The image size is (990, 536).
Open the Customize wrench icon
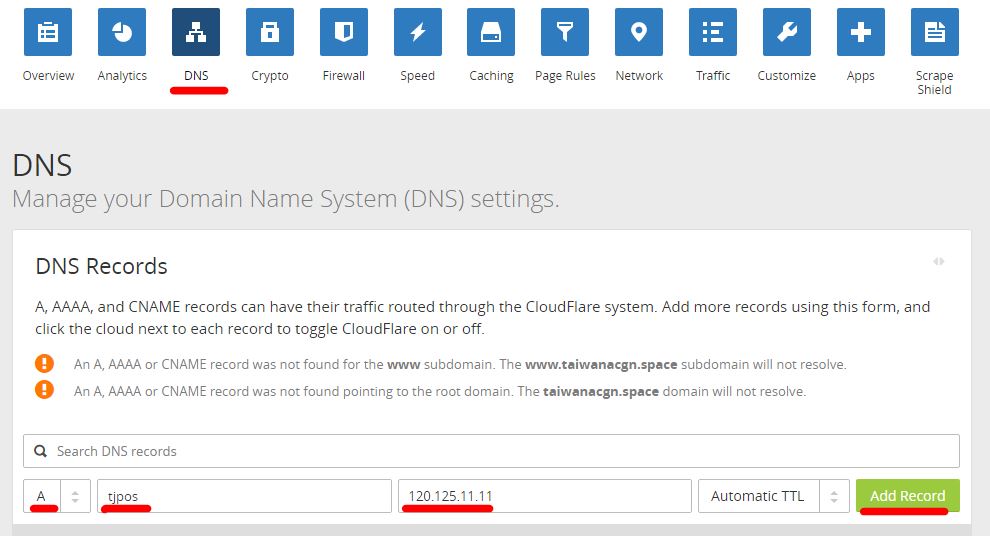click(787, 33)
